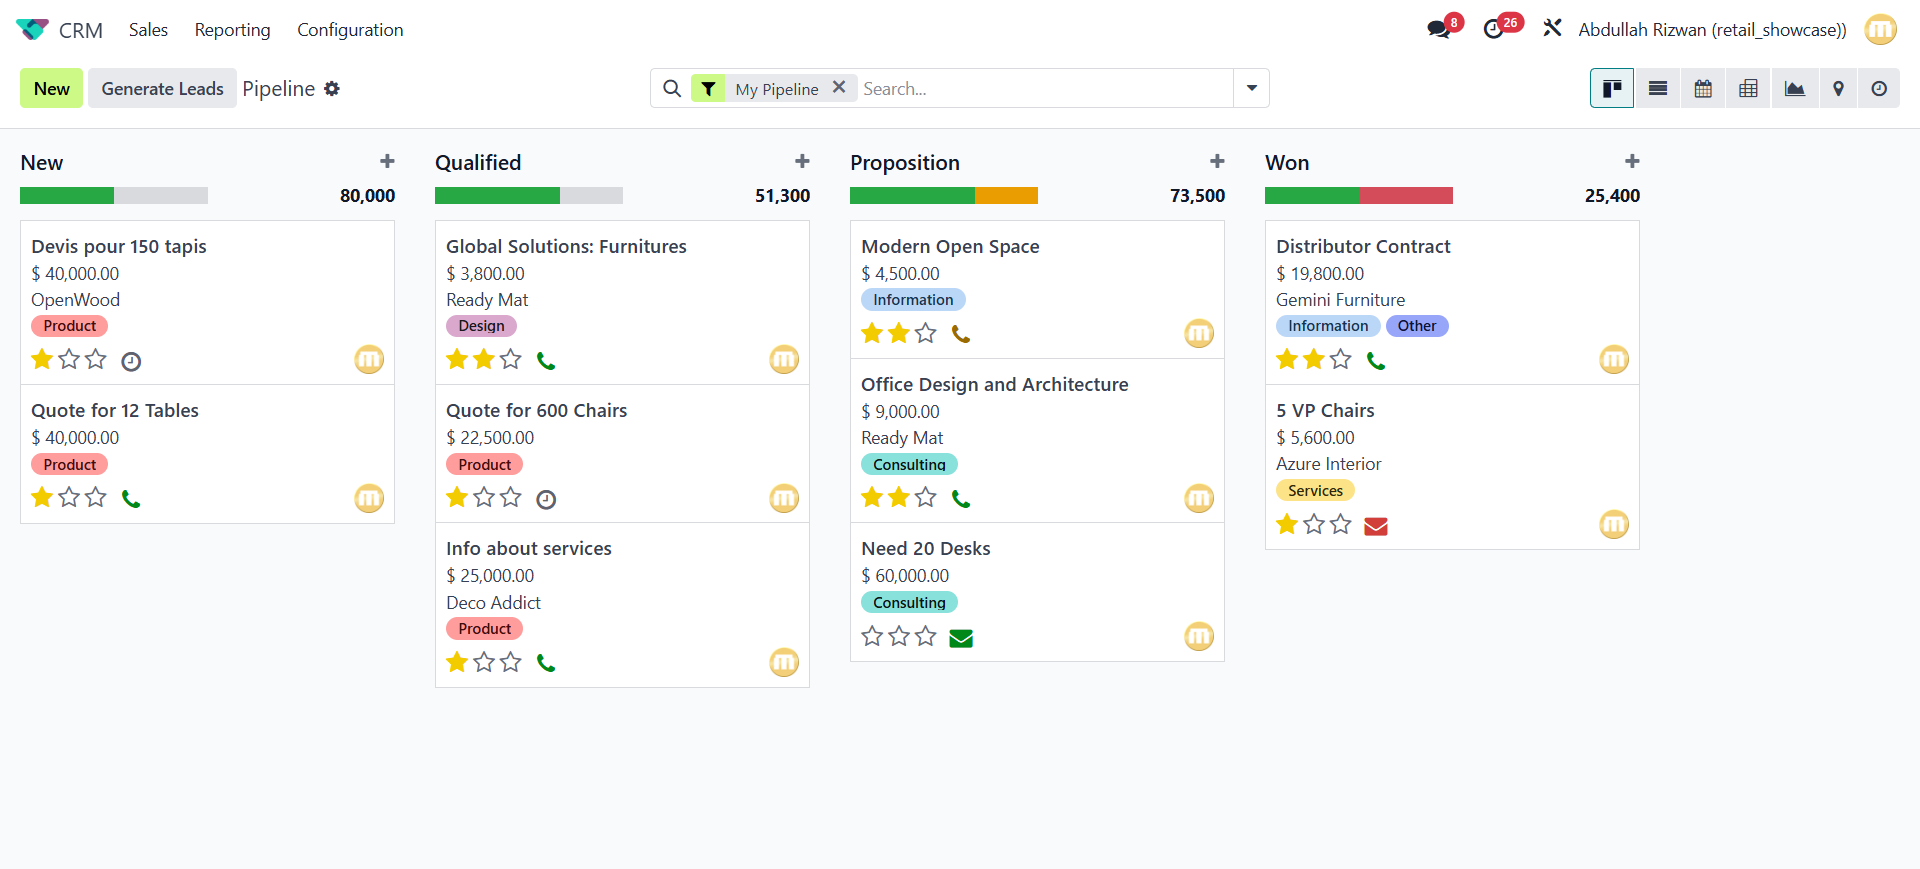The height and width of the screenshot is (869, 1920).
Task: Expand the search options dropdown
Action: click(1251, 88)
